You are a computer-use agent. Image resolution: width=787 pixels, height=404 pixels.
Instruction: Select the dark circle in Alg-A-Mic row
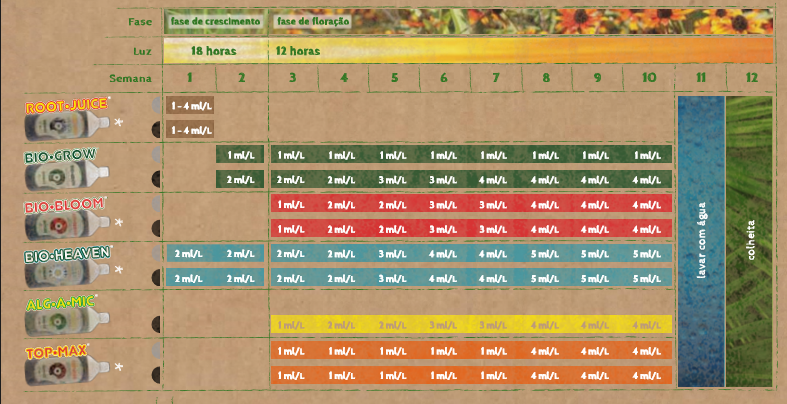[x=155, y=324]
